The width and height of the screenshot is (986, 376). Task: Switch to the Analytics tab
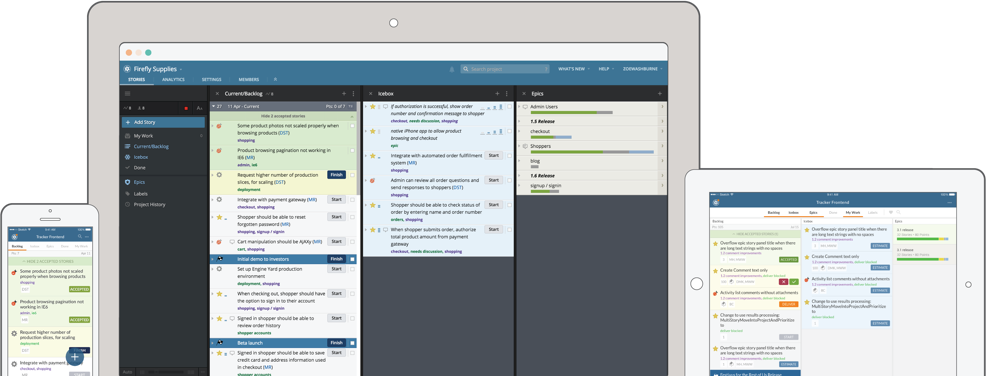click(173, 80)
